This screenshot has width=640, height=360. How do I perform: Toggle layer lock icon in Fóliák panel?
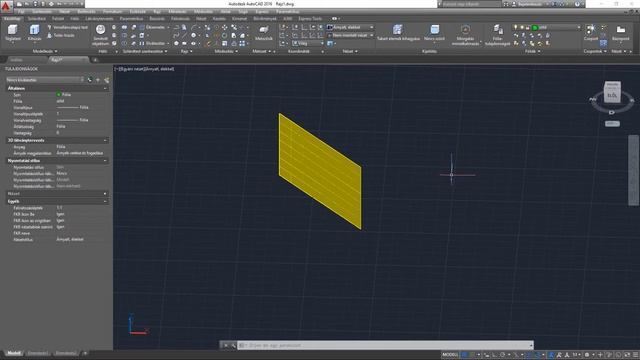point(528,27)
